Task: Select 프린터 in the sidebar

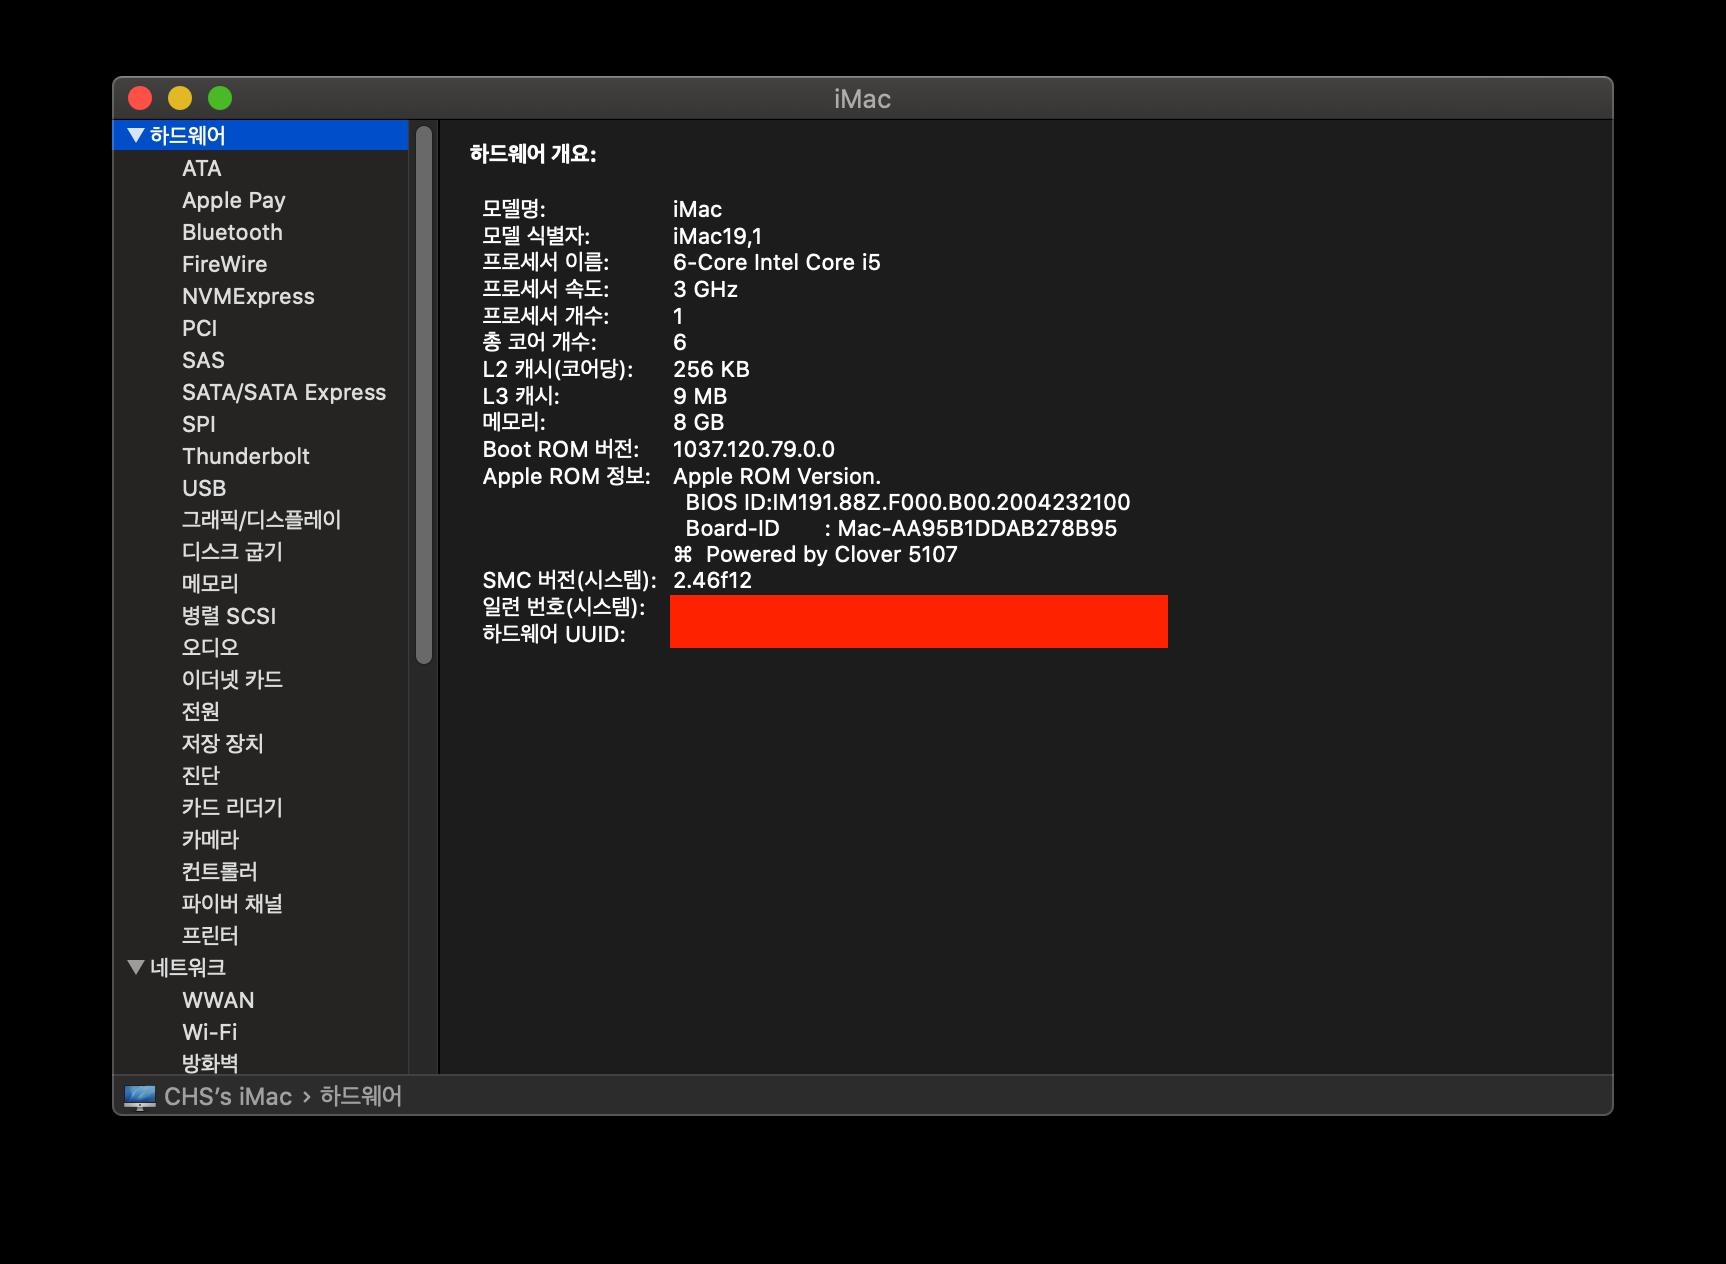Action: (210, 936)
